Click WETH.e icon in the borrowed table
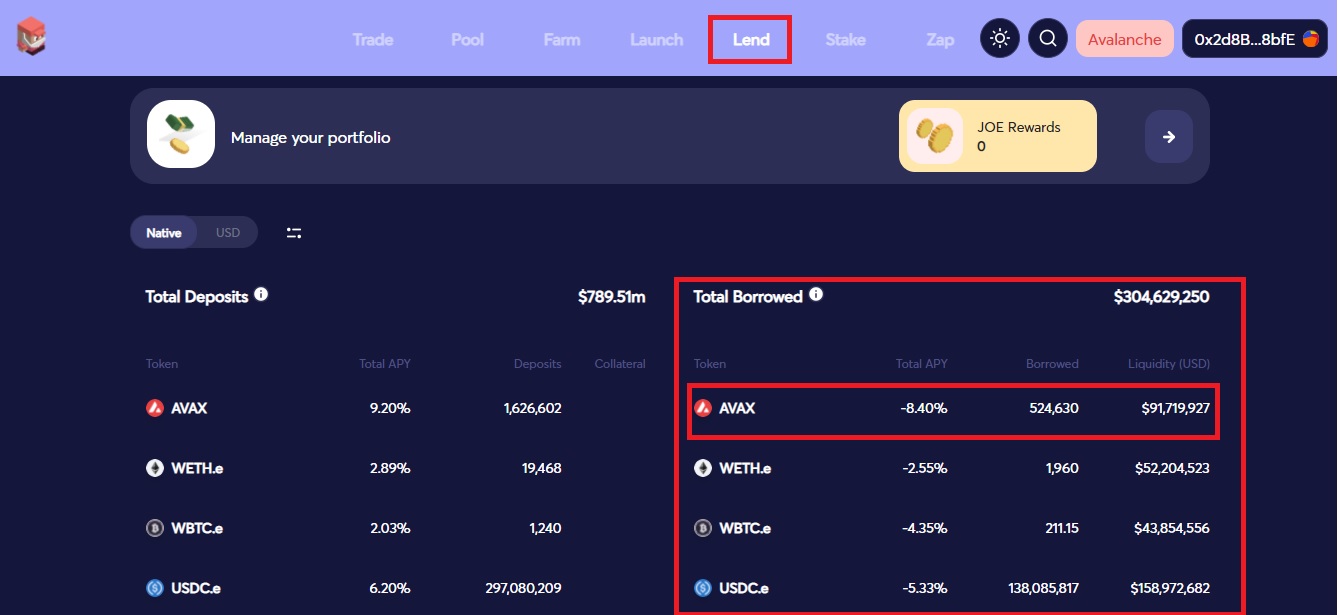The image size is (1340, 615). 703,468
